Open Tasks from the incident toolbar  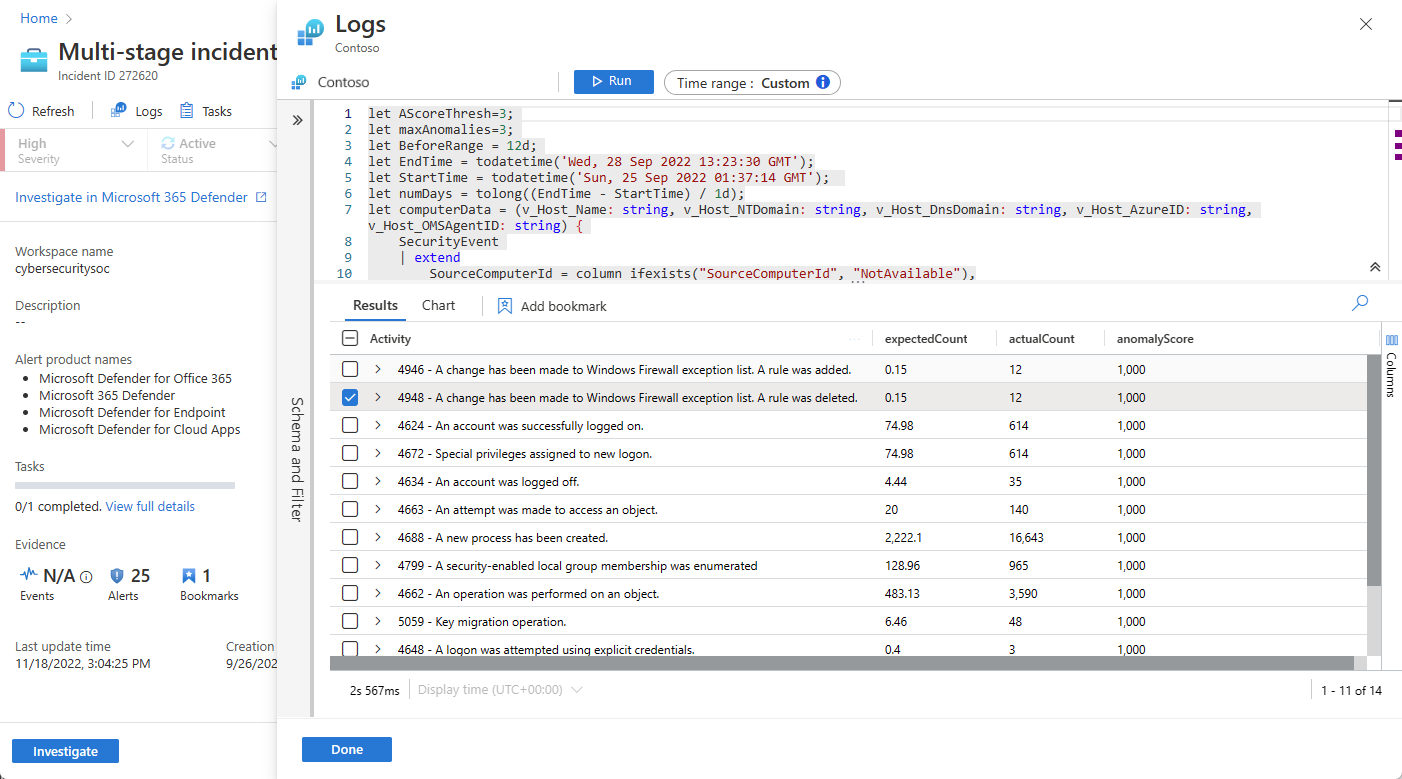tap(205, 111)
